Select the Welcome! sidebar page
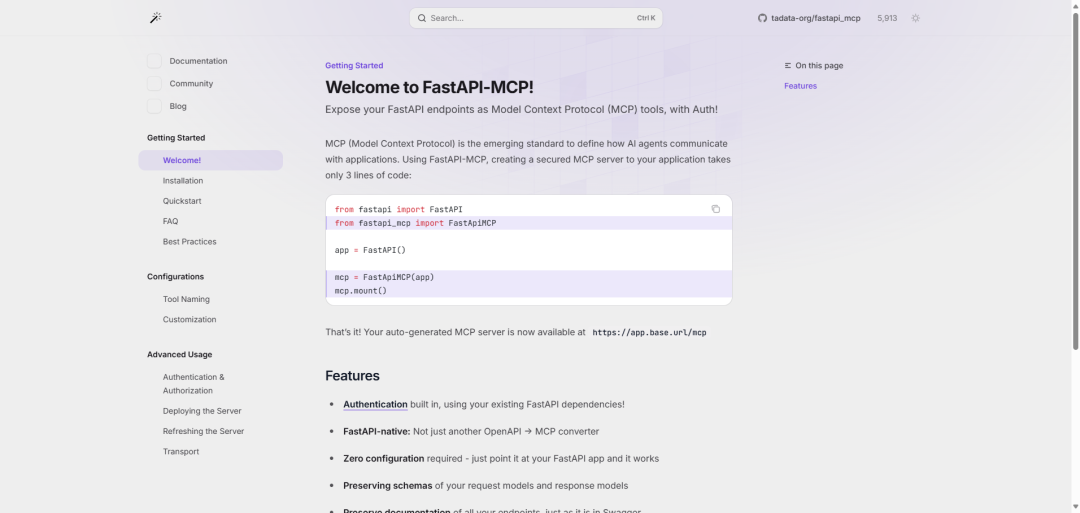The width and height of the screenshot is (1080, 513). 211,160
